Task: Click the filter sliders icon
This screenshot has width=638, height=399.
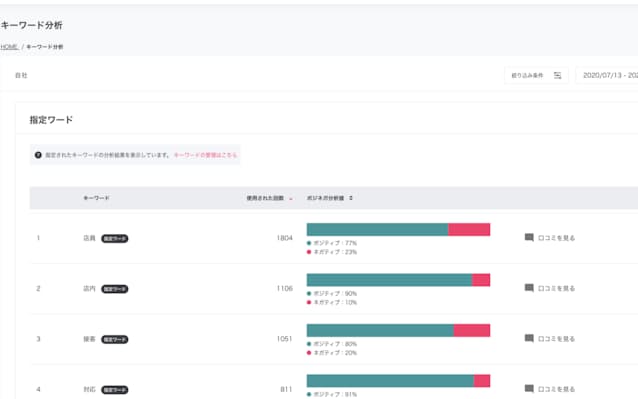Action: click(x=557, y=75)
